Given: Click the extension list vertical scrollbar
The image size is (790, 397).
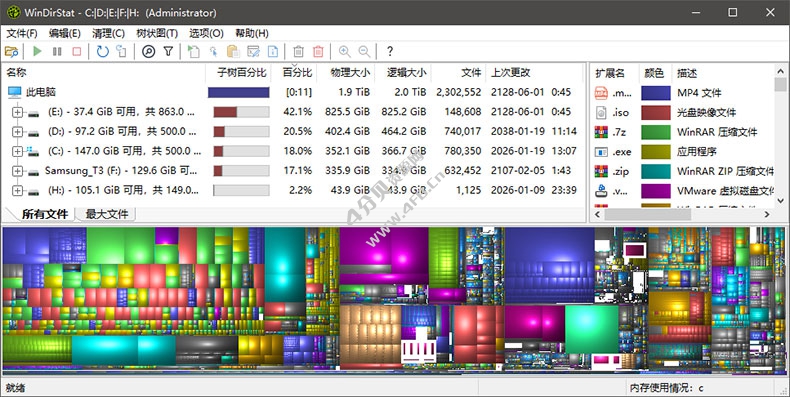Looking at the screenshot, I should point(780,136).
